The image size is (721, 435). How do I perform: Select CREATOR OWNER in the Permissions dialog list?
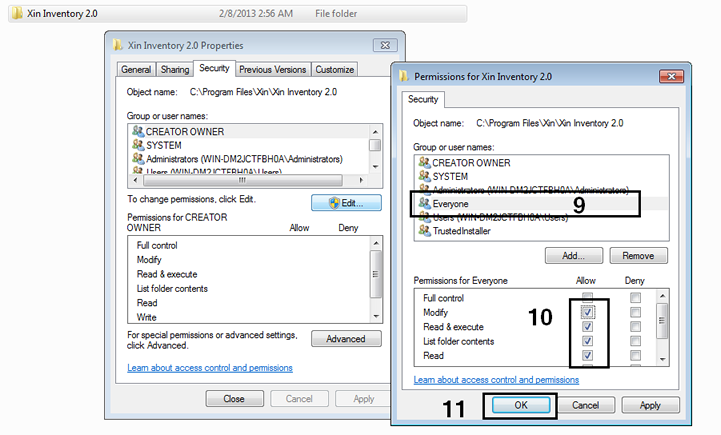point(541,163)
